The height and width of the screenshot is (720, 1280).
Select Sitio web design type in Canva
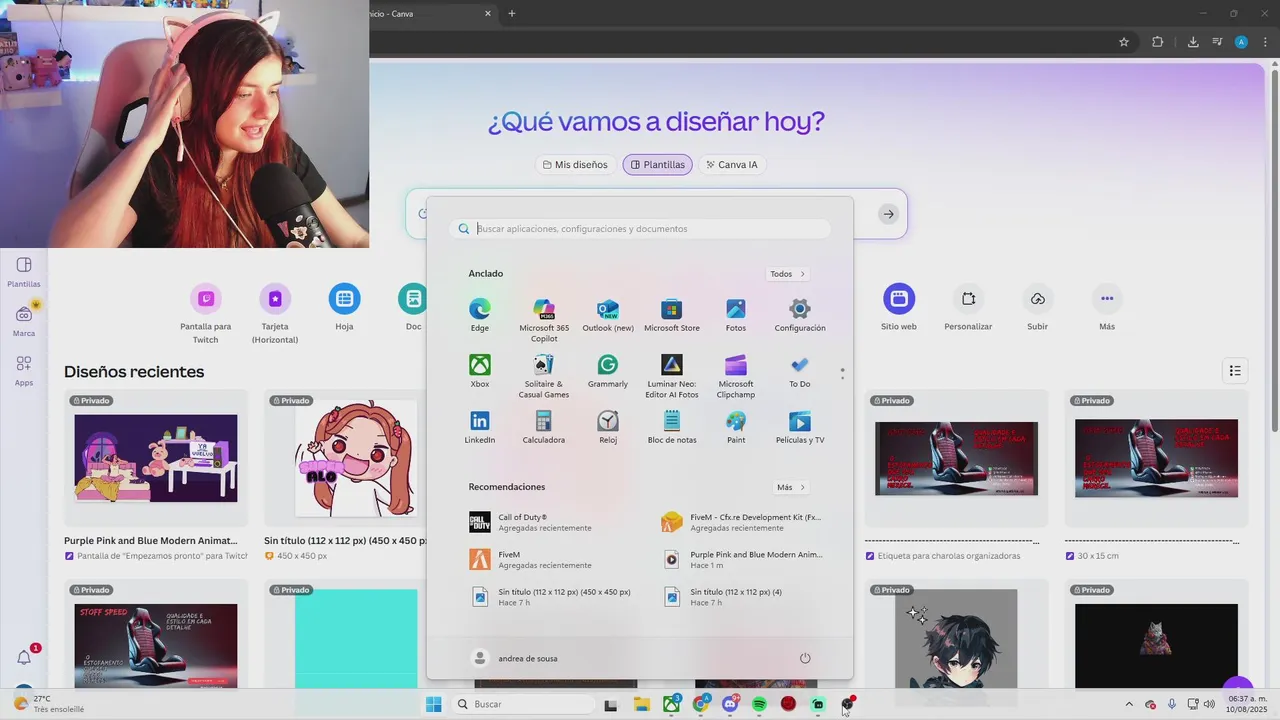(899, 308)
